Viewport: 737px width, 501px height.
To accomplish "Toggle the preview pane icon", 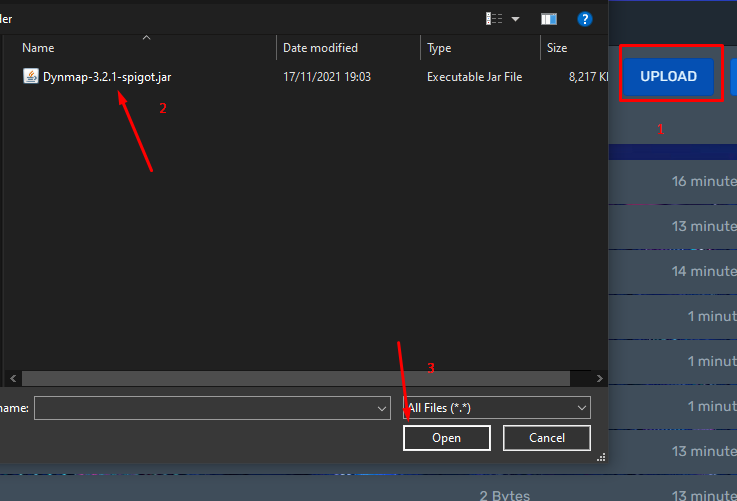I will point(549,19).
